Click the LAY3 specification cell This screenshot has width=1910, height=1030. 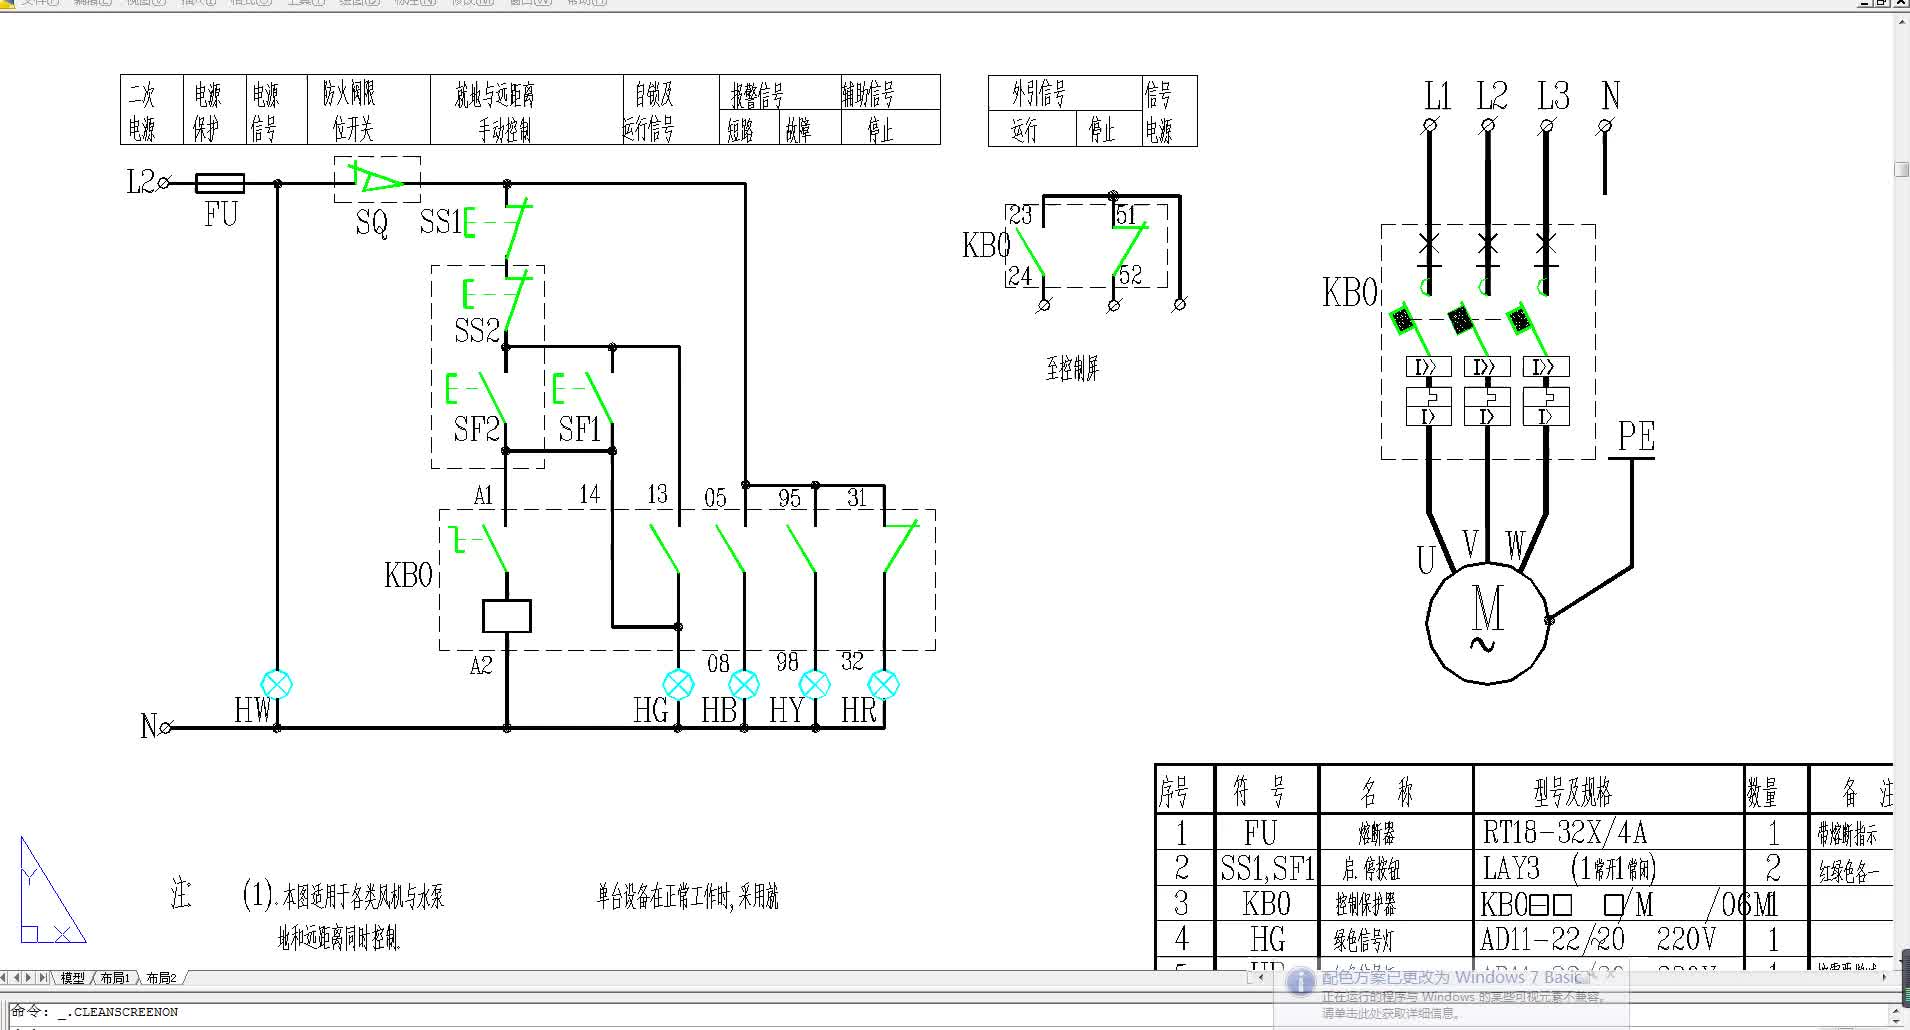[x=1608, y=867]
